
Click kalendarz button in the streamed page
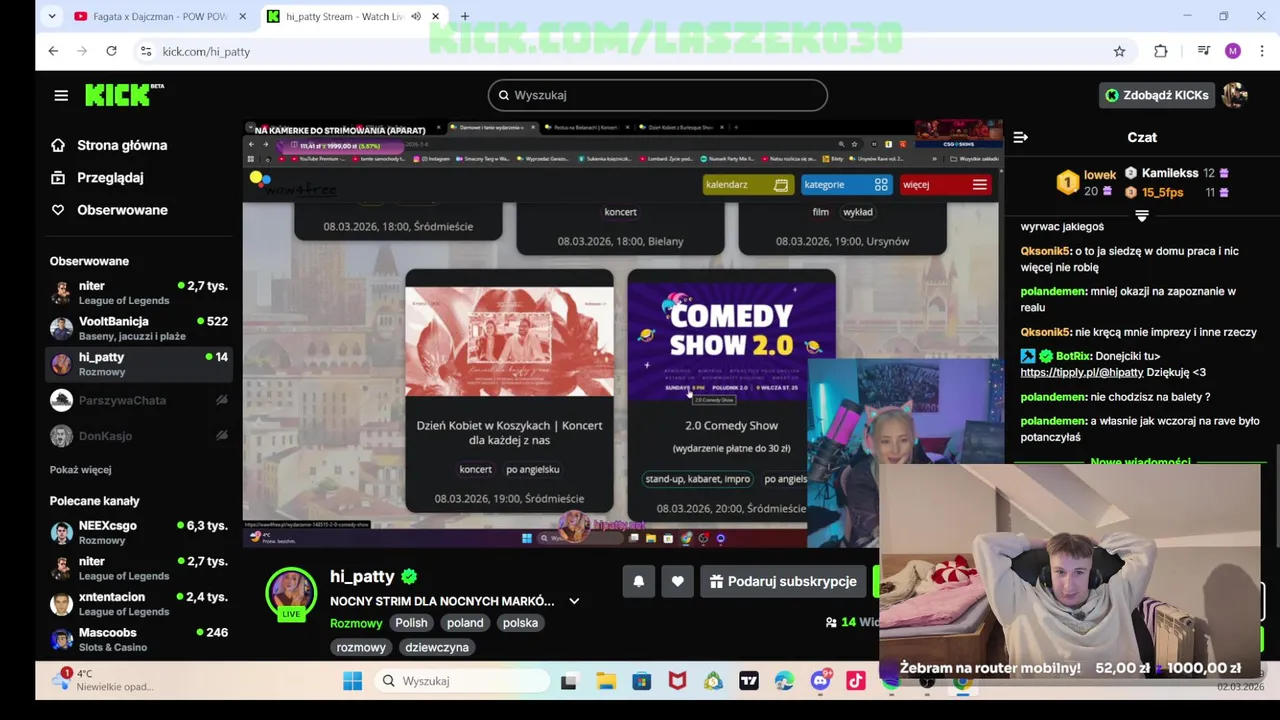coord(747,185)
